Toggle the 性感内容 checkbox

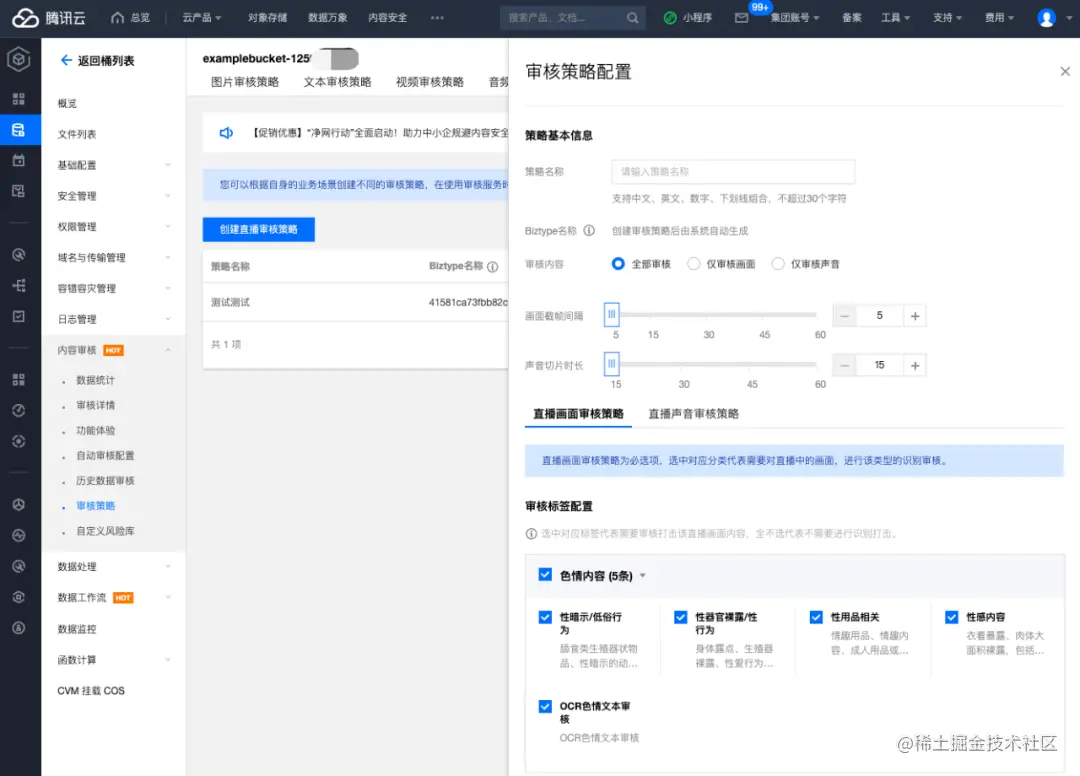point(951,617)
